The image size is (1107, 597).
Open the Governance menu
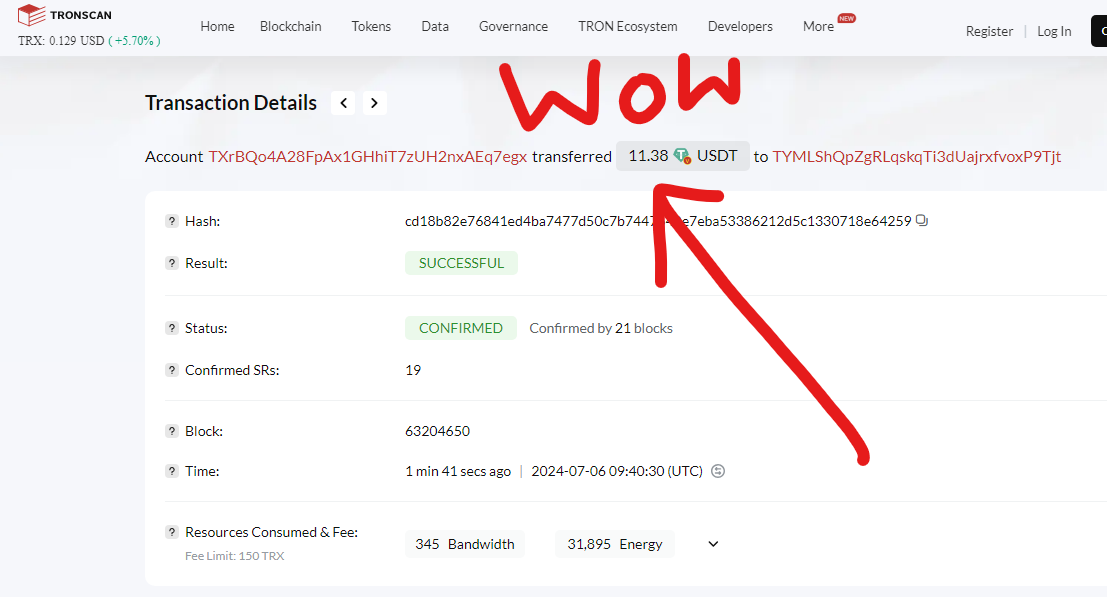pyautogui.click(x=513, y=26)
